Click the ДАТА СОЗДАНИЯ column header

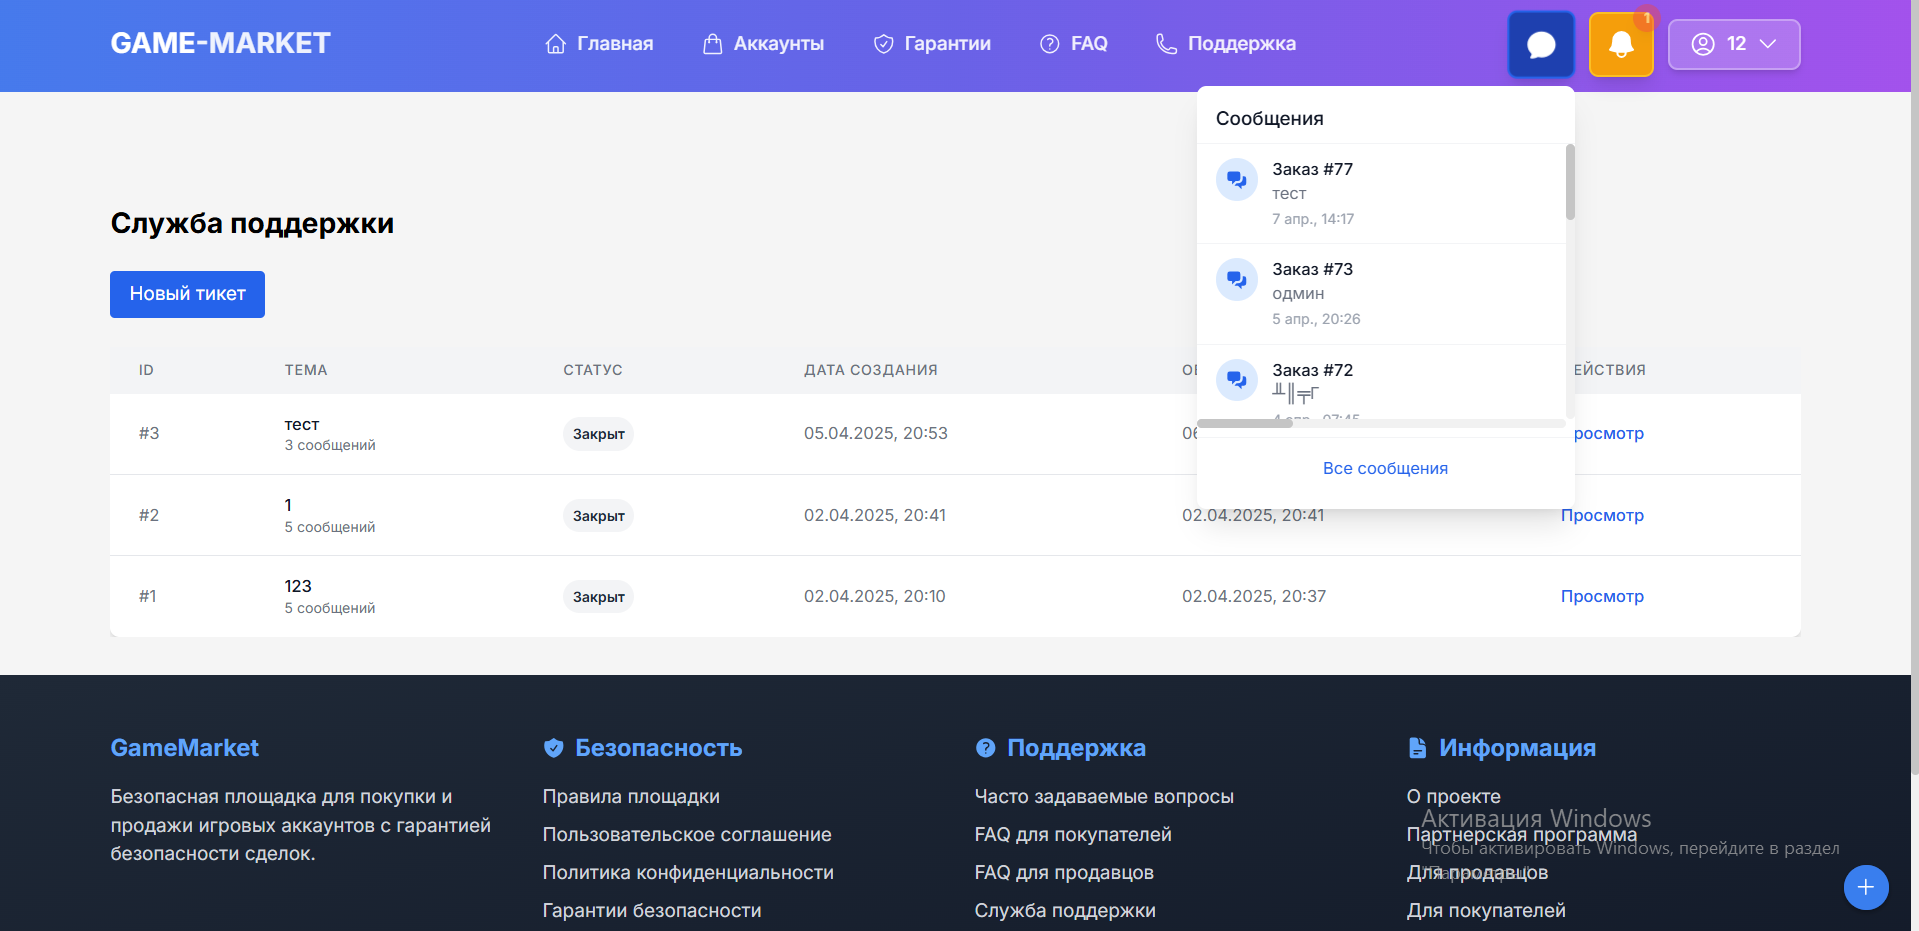pyautogui.click(x=871, y=370)
